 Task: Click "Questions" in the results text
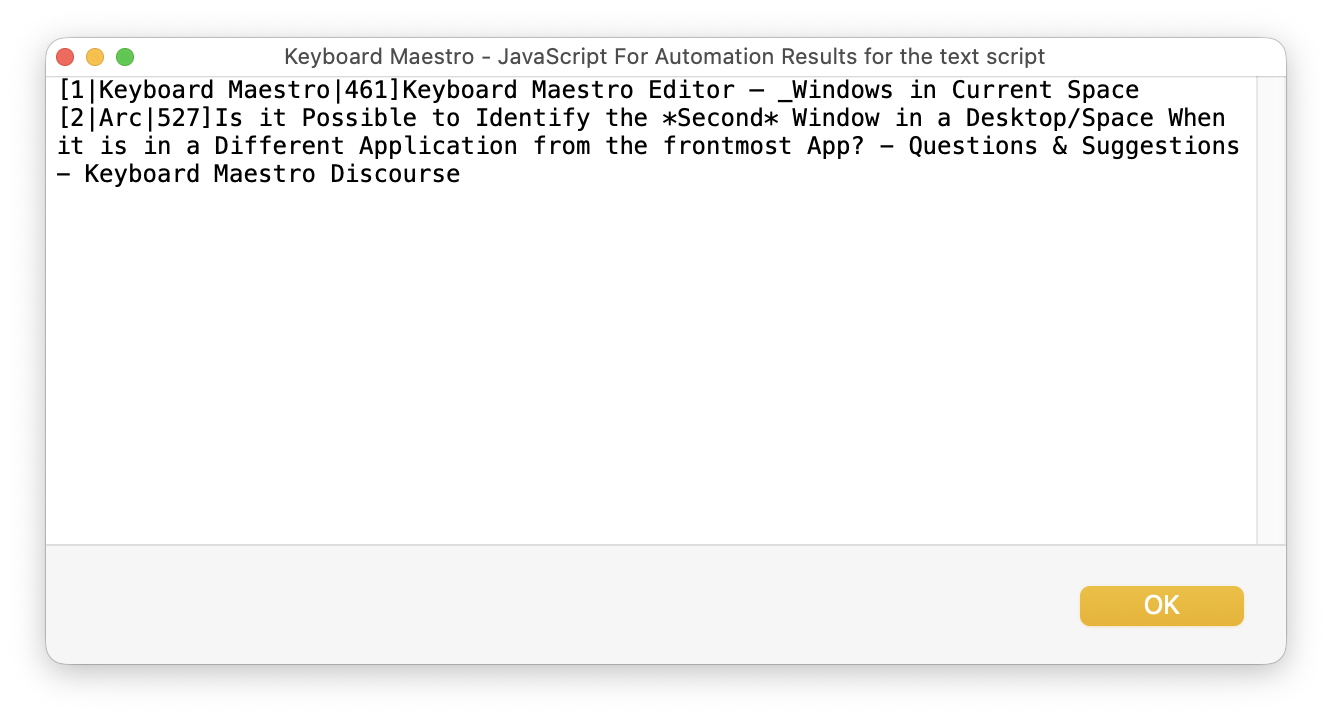[x=973, y=146]
